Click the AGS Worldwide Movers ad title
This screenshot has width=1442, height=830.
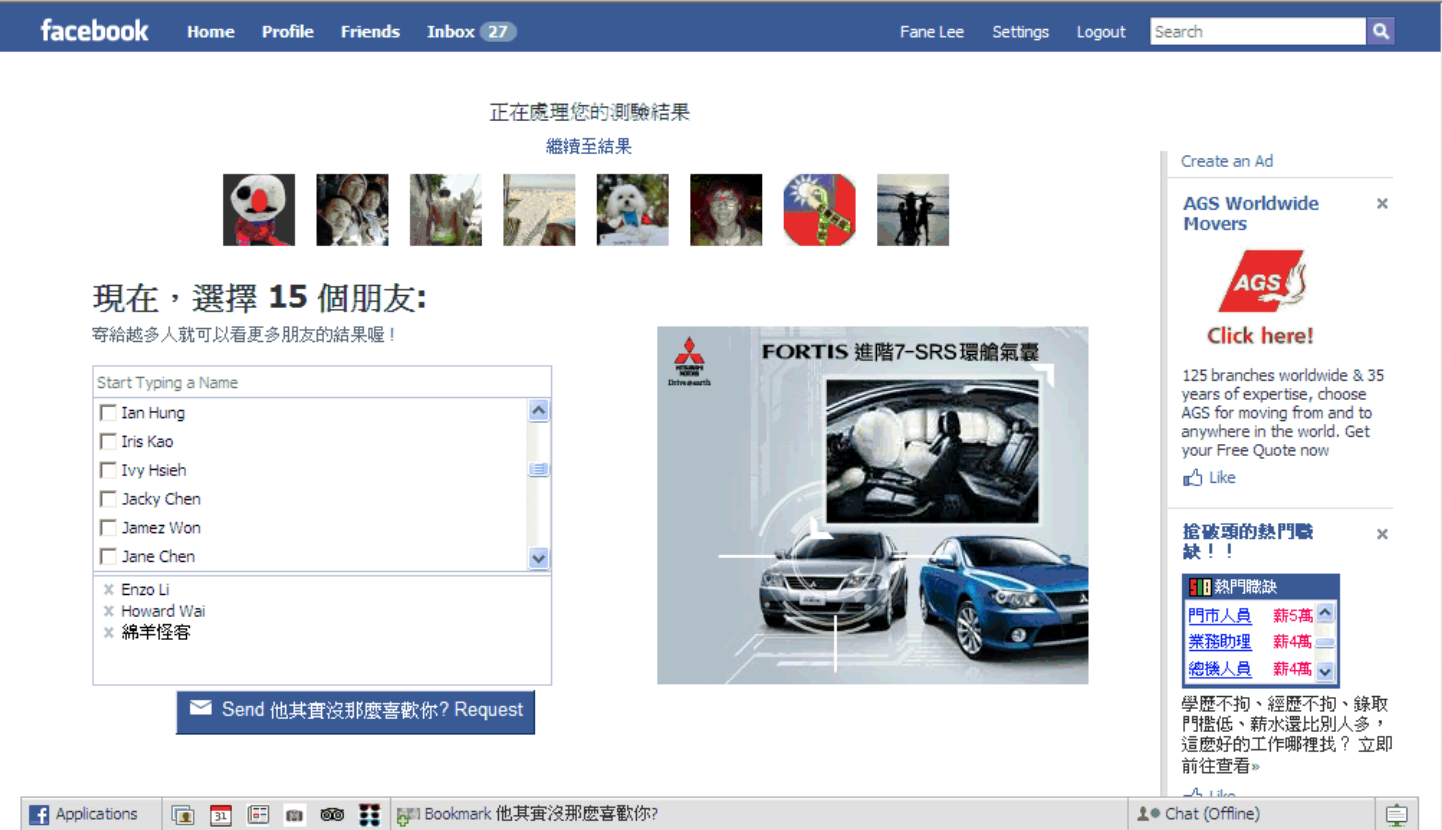coord(1251,213)
